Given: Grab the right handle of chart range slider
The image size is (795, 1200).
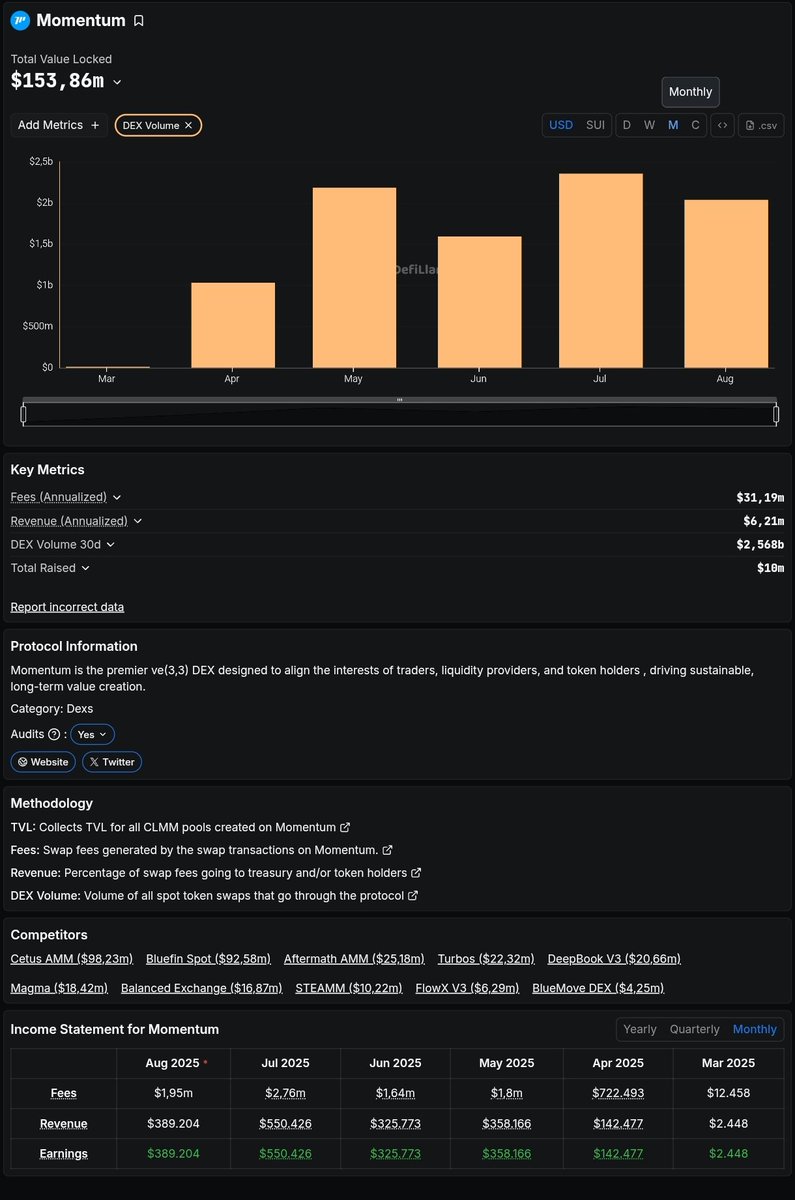Looking at the screenshot, I should tap(776, 413).
